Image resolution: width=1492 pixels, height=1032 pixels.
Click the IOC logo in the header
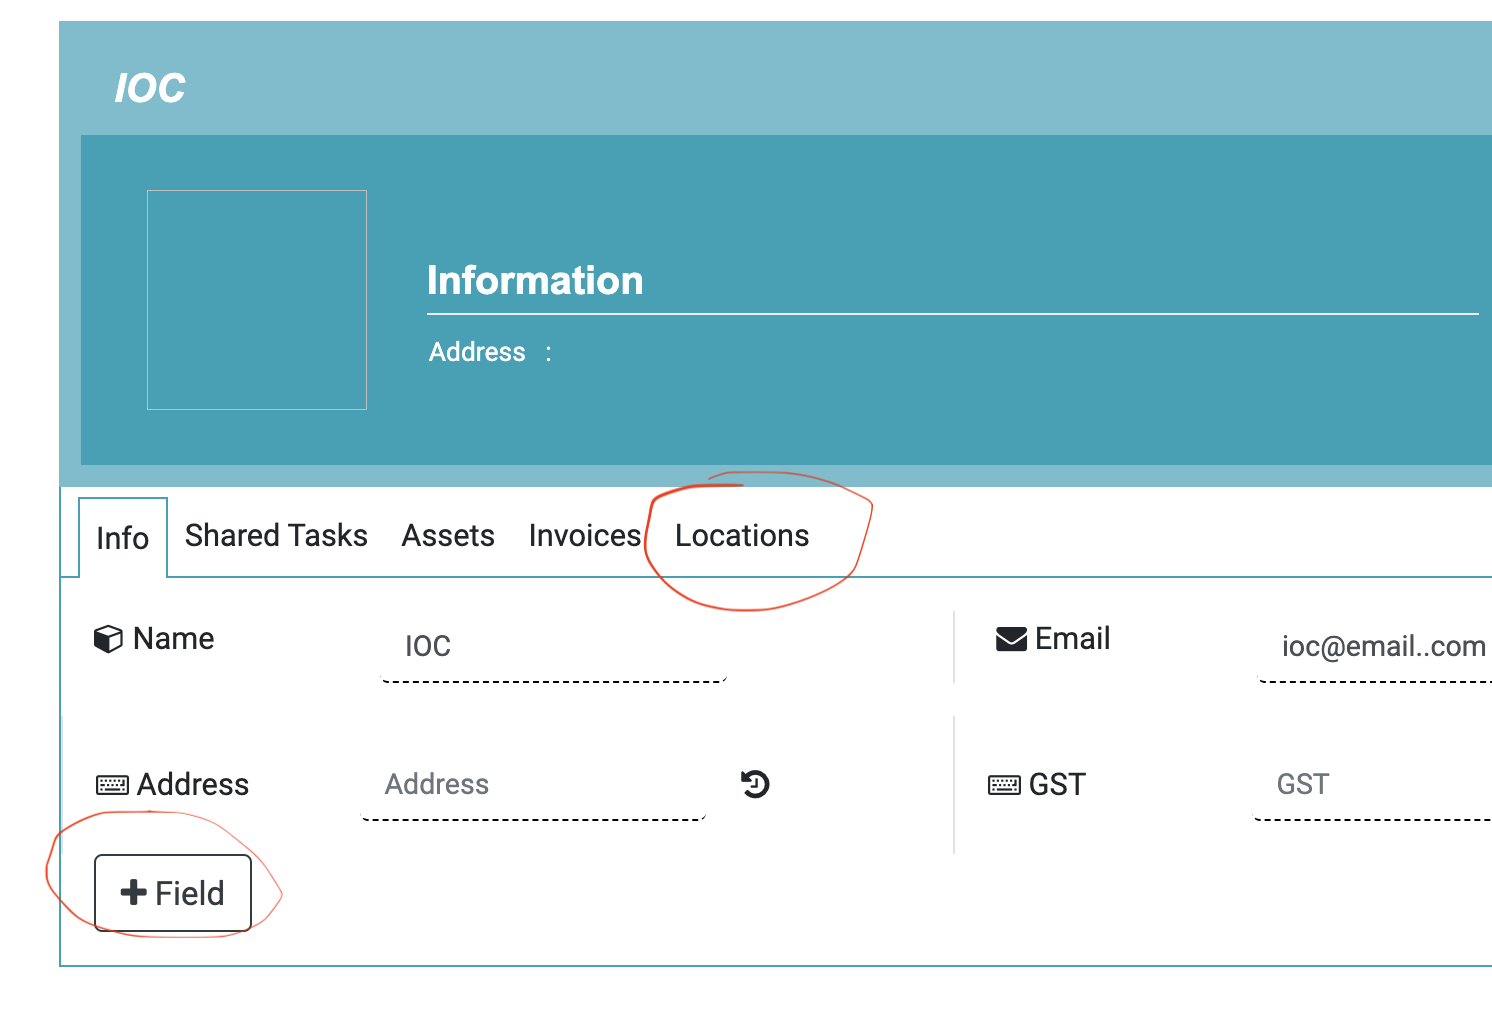tap(150, 87)
